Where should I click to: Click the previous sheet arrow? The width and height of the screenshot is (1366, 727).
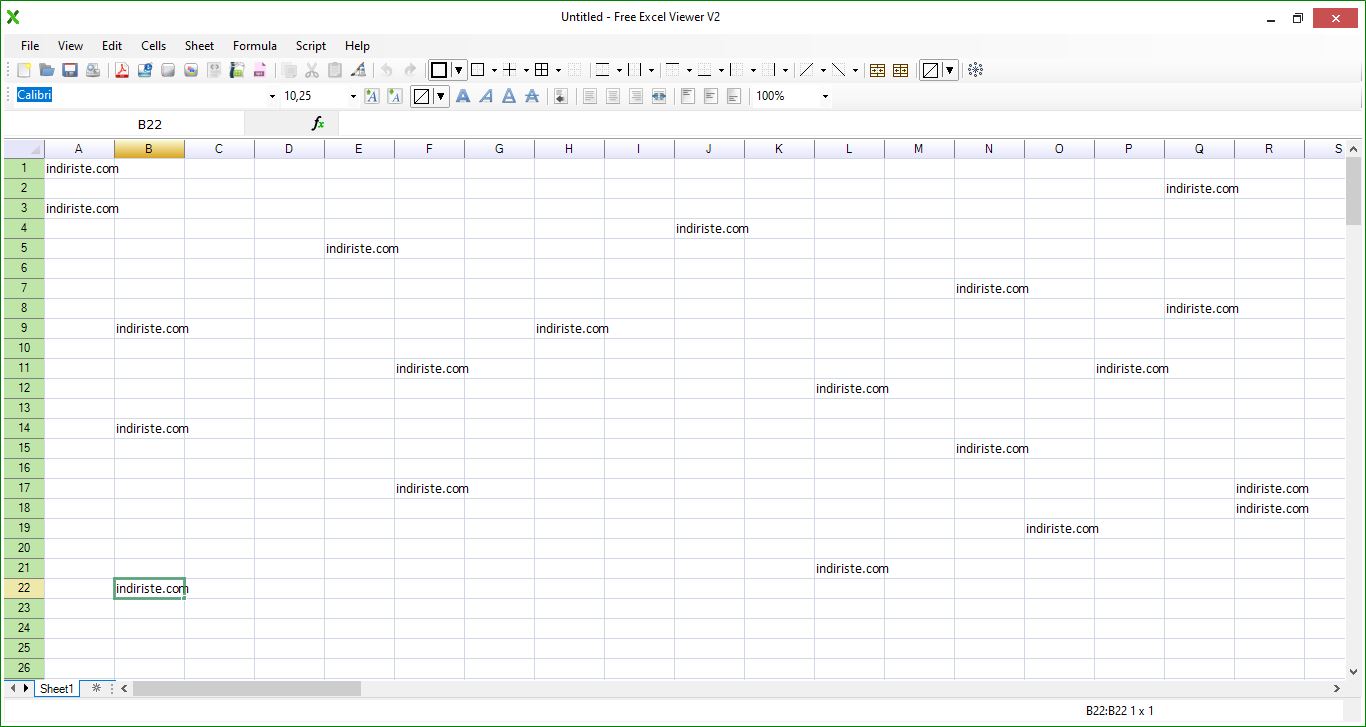(x=13, y=688)
